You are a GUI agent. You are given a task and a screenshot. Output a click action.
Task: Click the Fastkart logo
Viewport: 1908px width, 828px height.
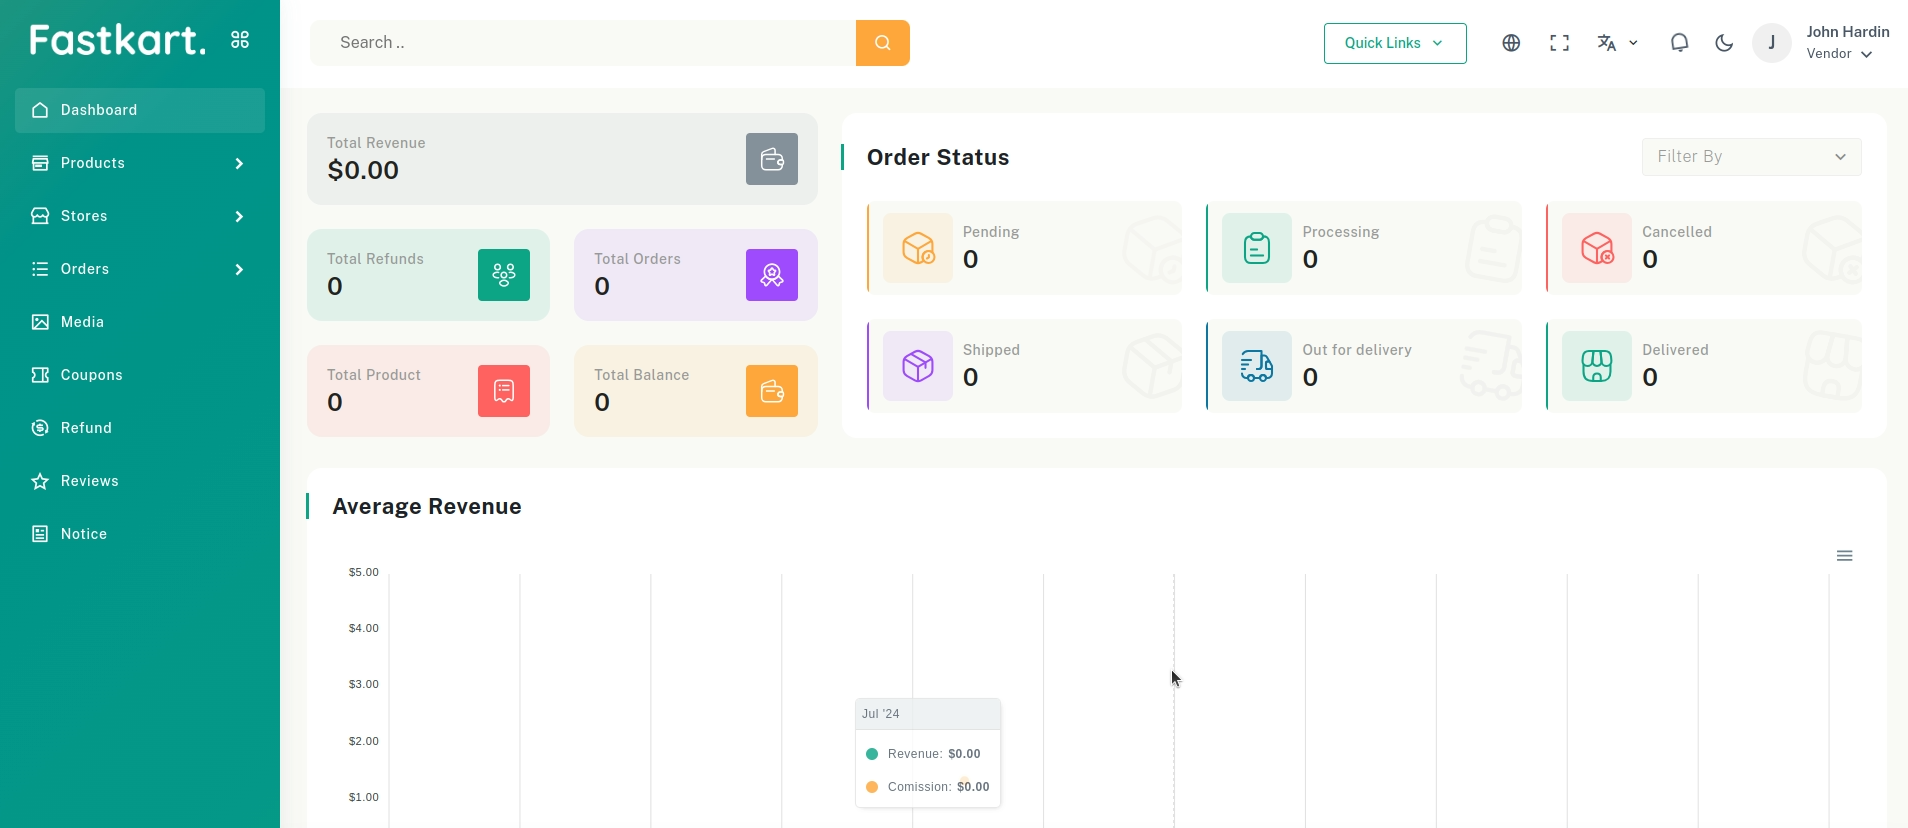(117, 40)
